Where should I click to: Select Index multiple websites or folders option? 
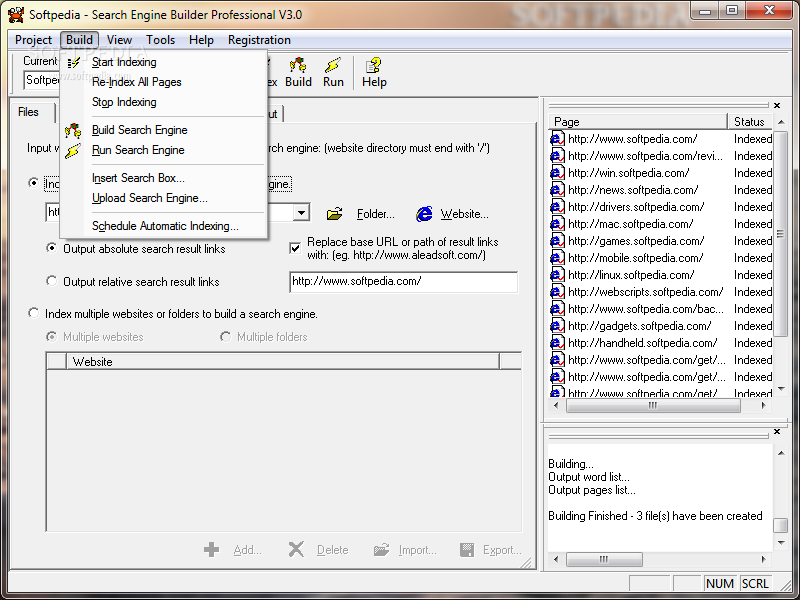coord(34,313)
